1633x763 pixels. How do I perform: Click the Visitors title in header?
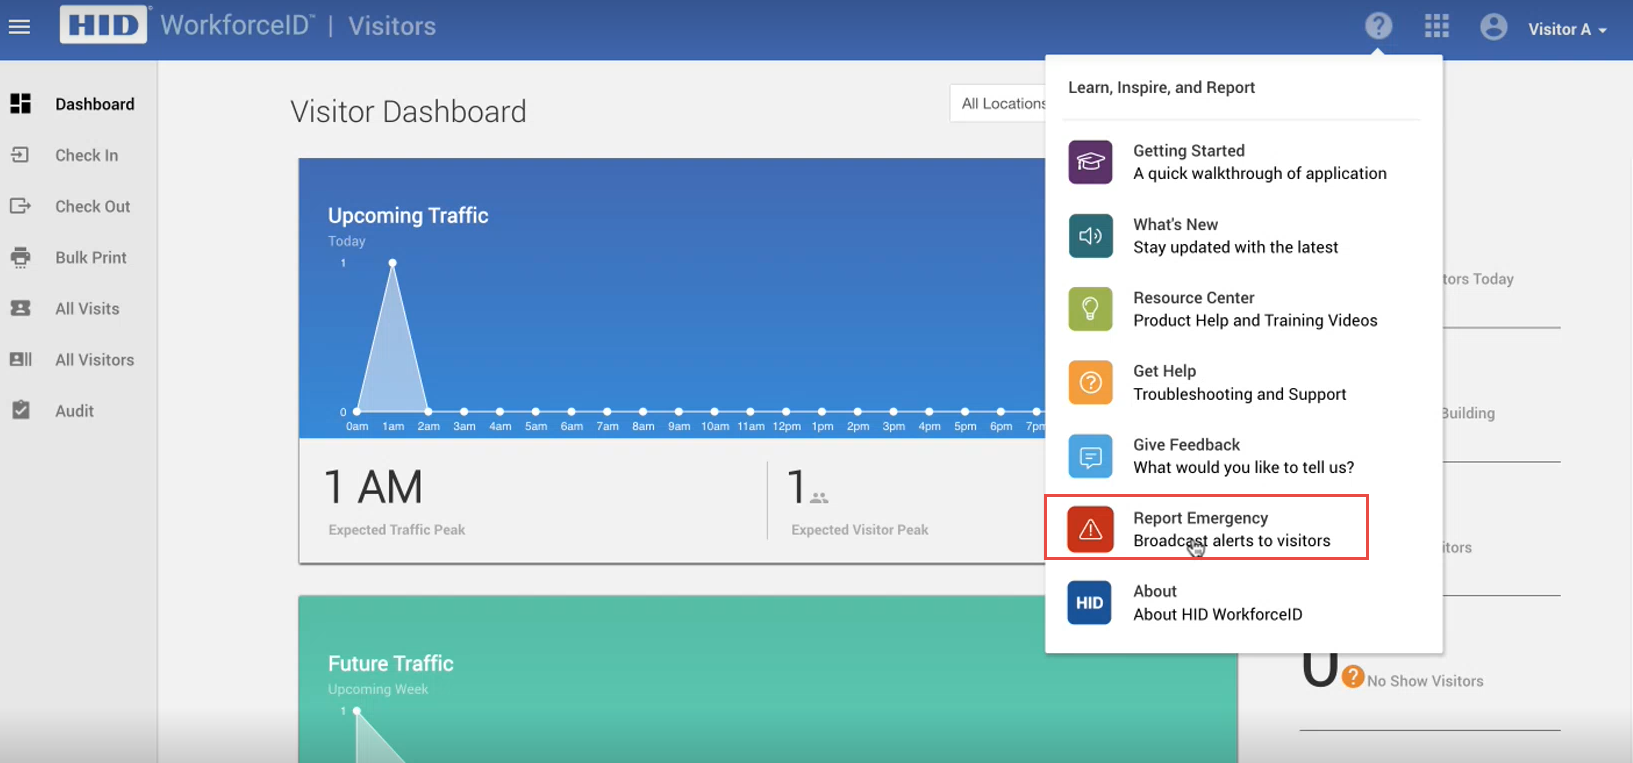[x=392, y=26]
